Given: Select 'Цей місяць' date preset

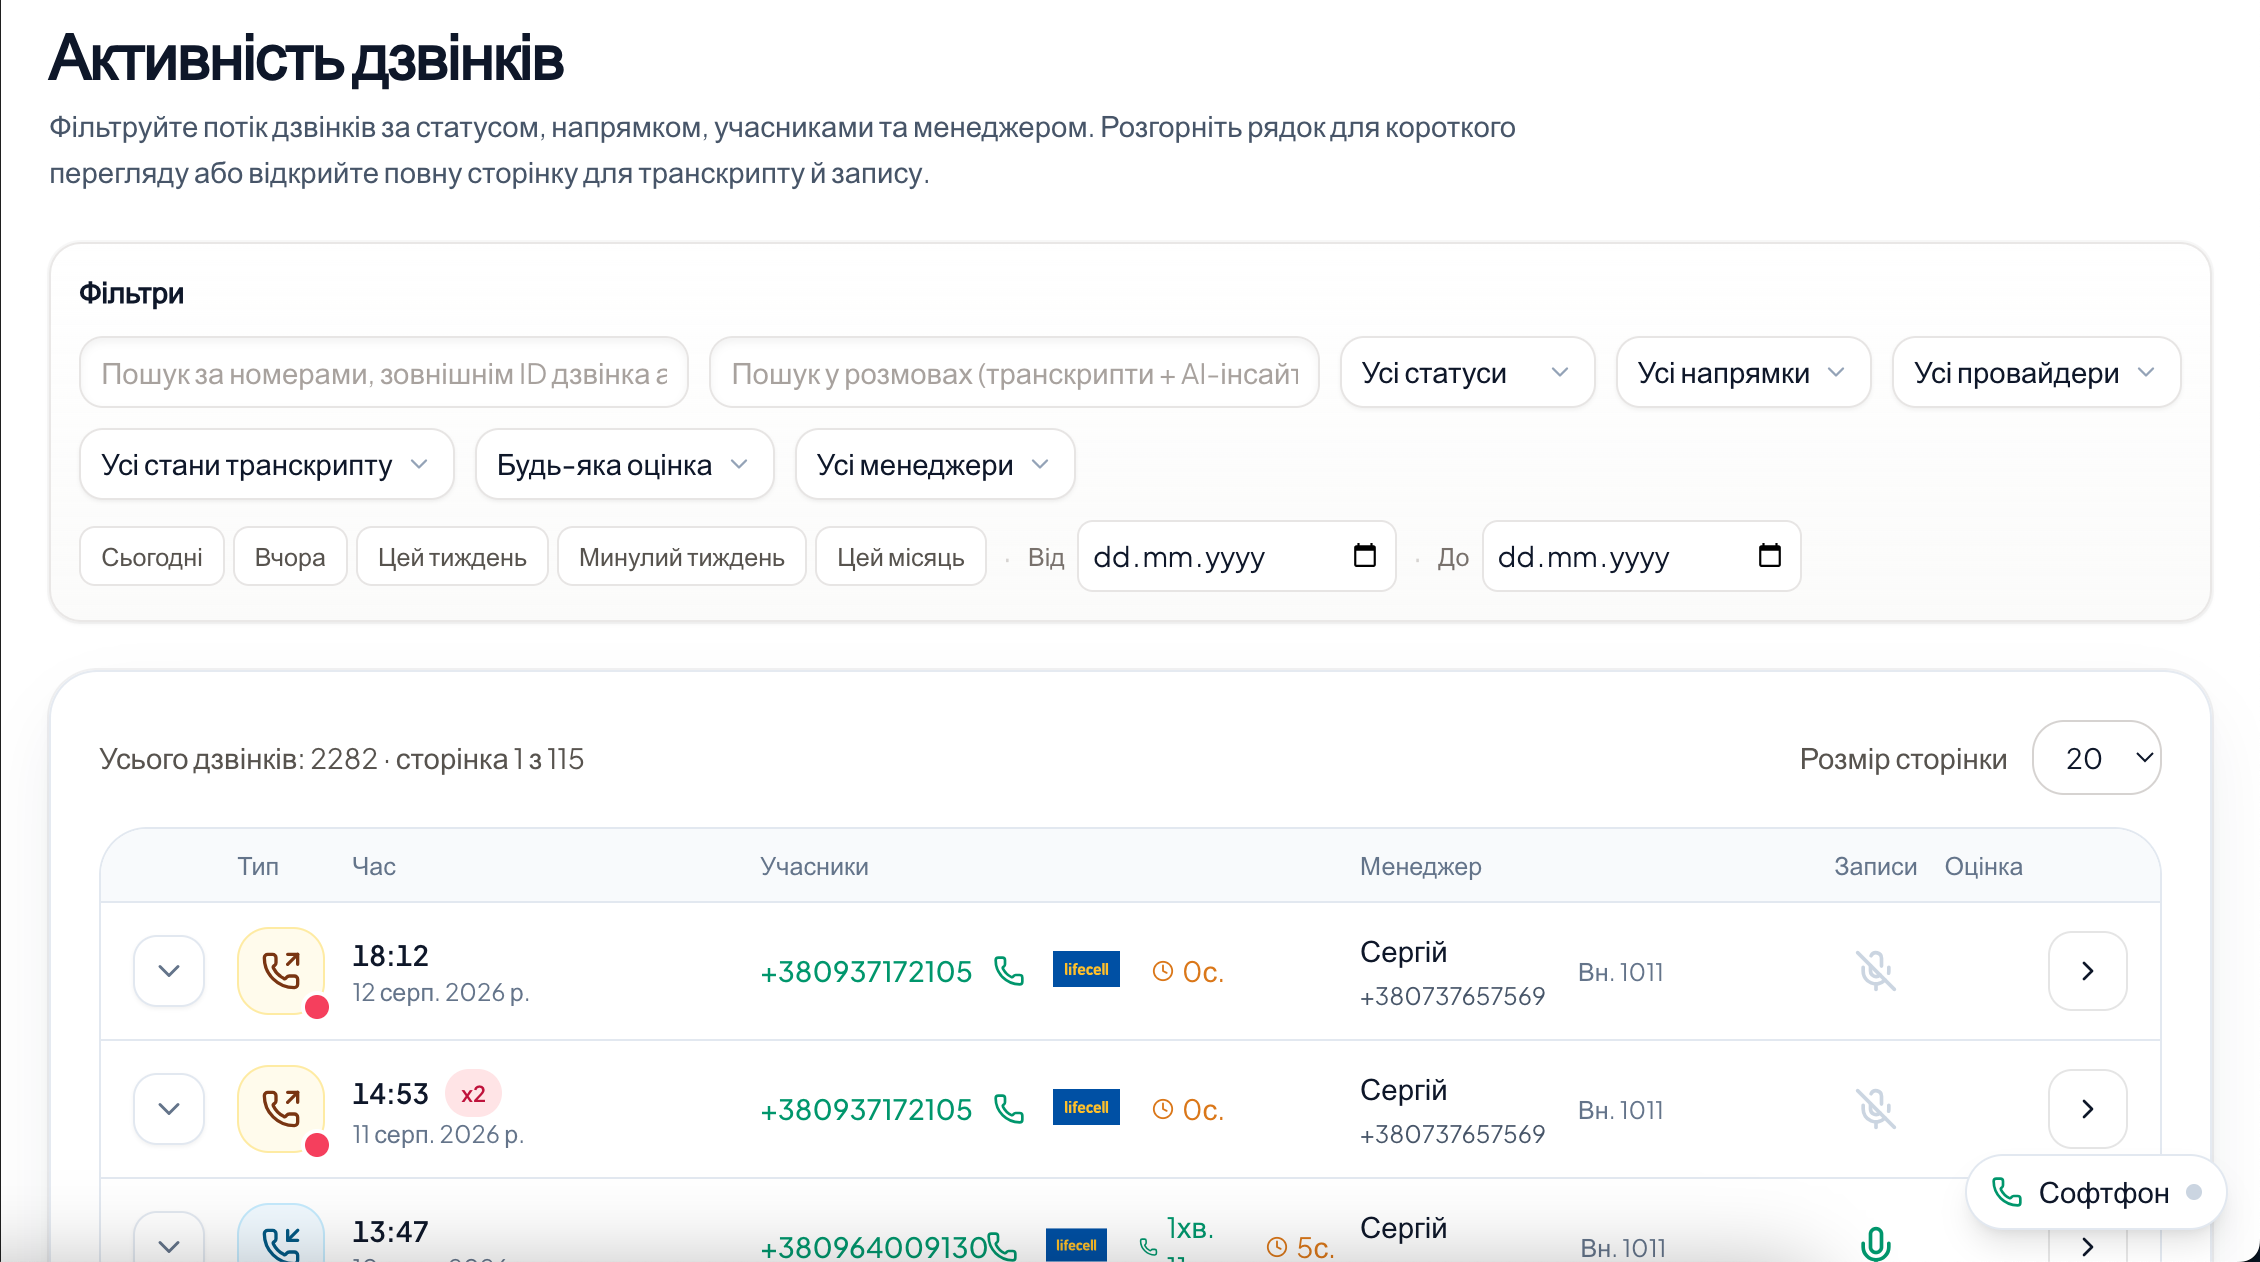Looking at the screenshot, I should 901,557.
